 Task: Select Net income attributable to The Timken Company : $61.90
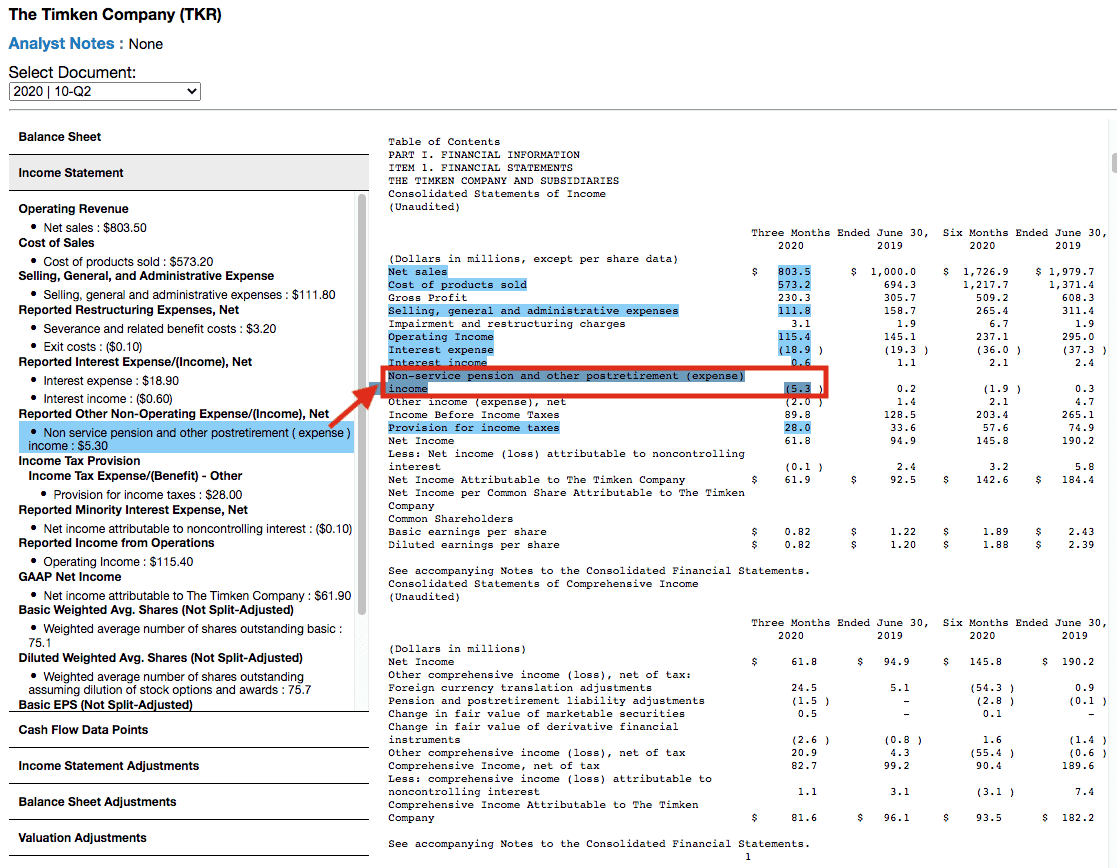tap(197, 596)
